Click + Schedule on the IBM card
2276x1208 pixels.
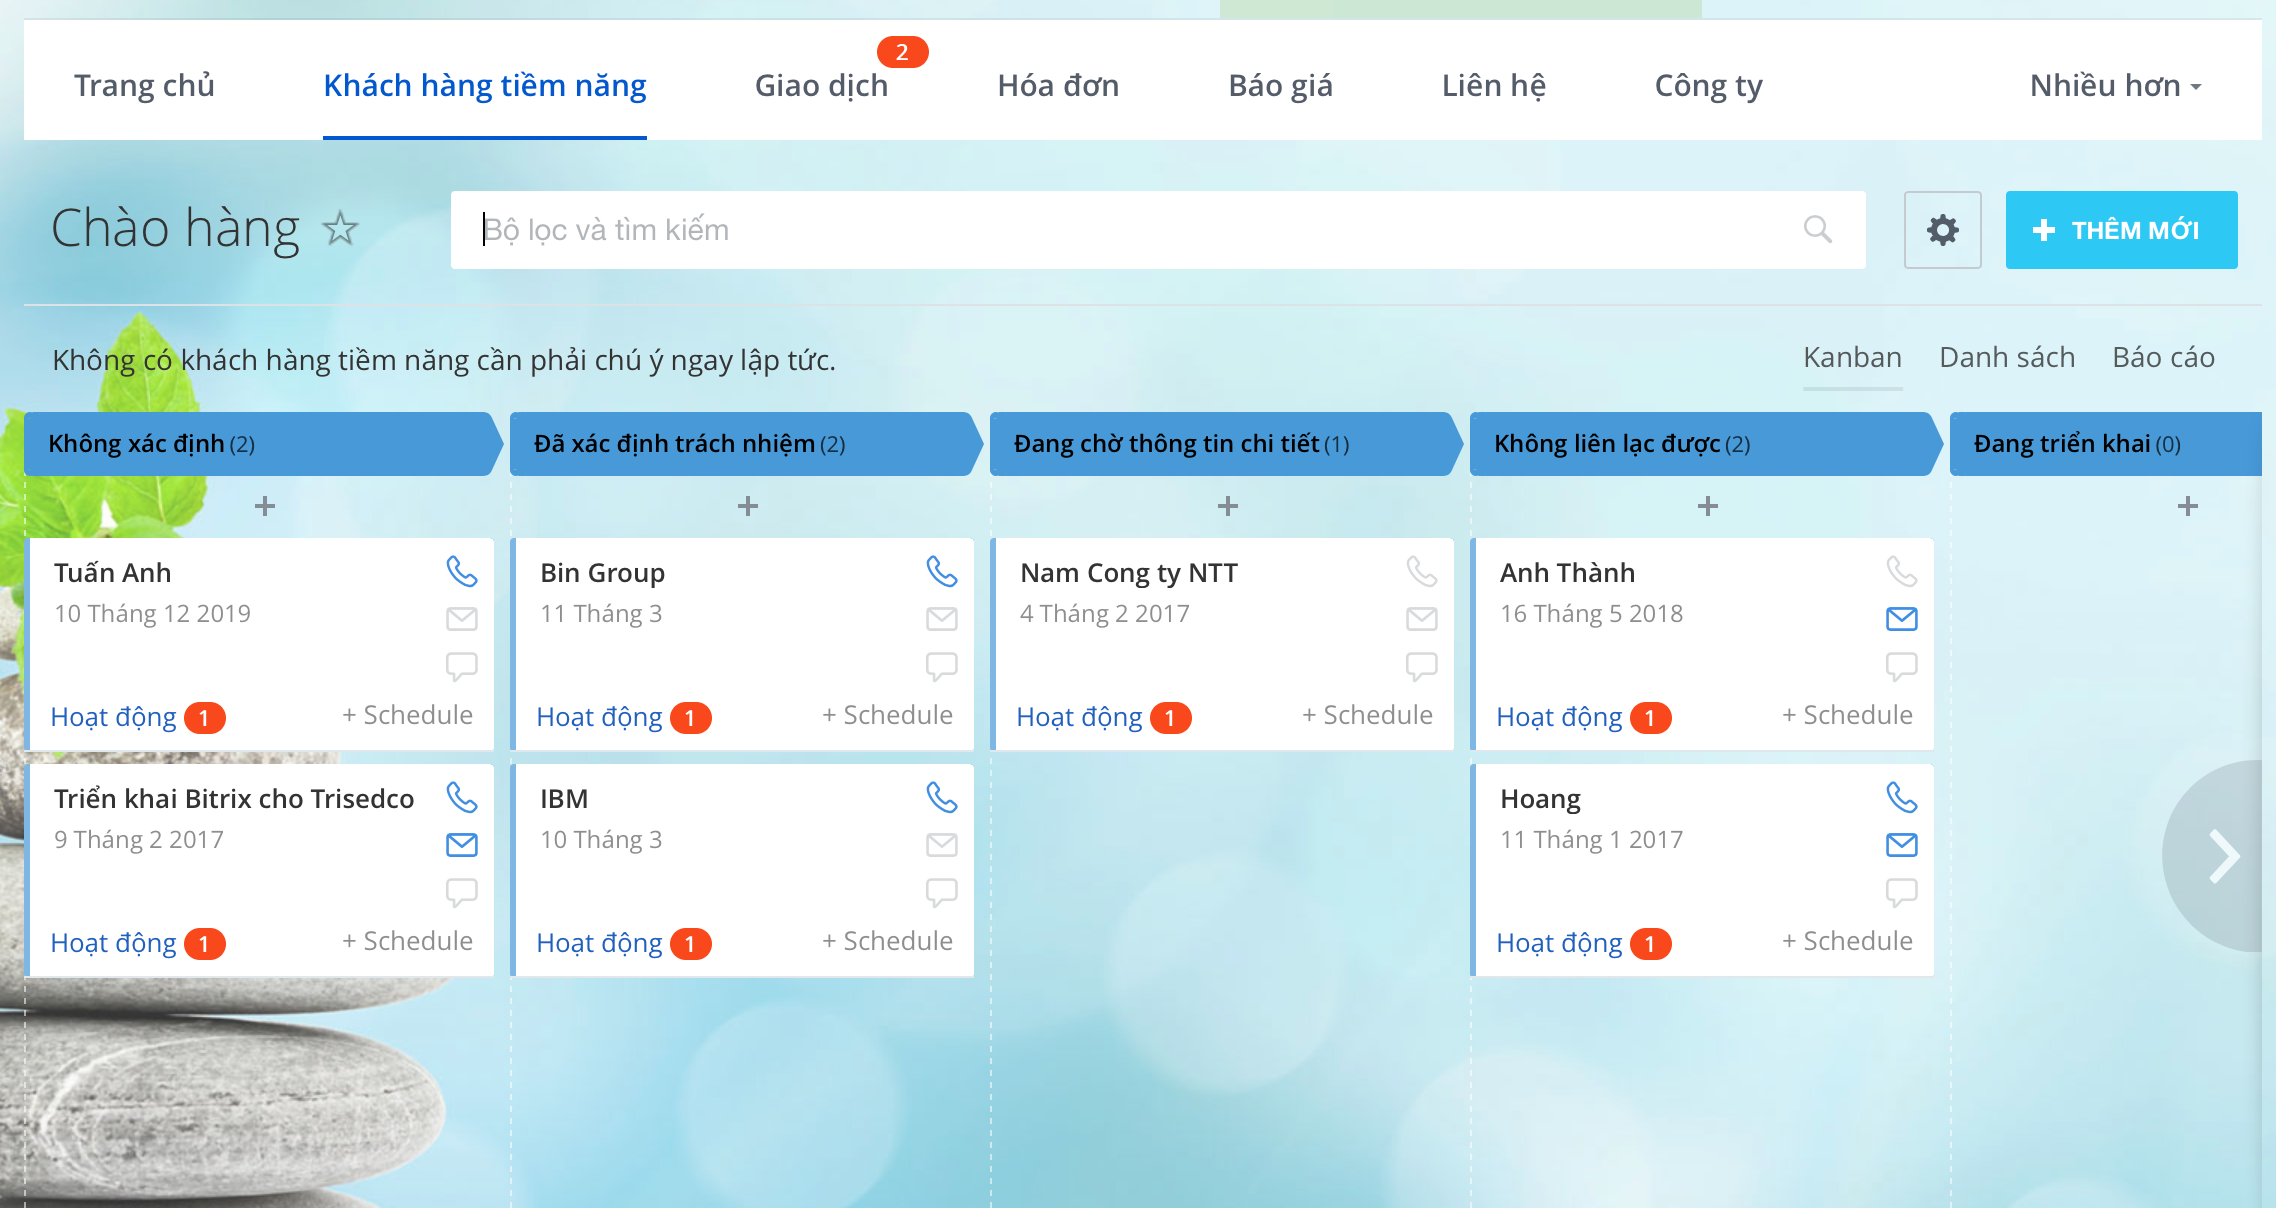(x=887, y=941)
